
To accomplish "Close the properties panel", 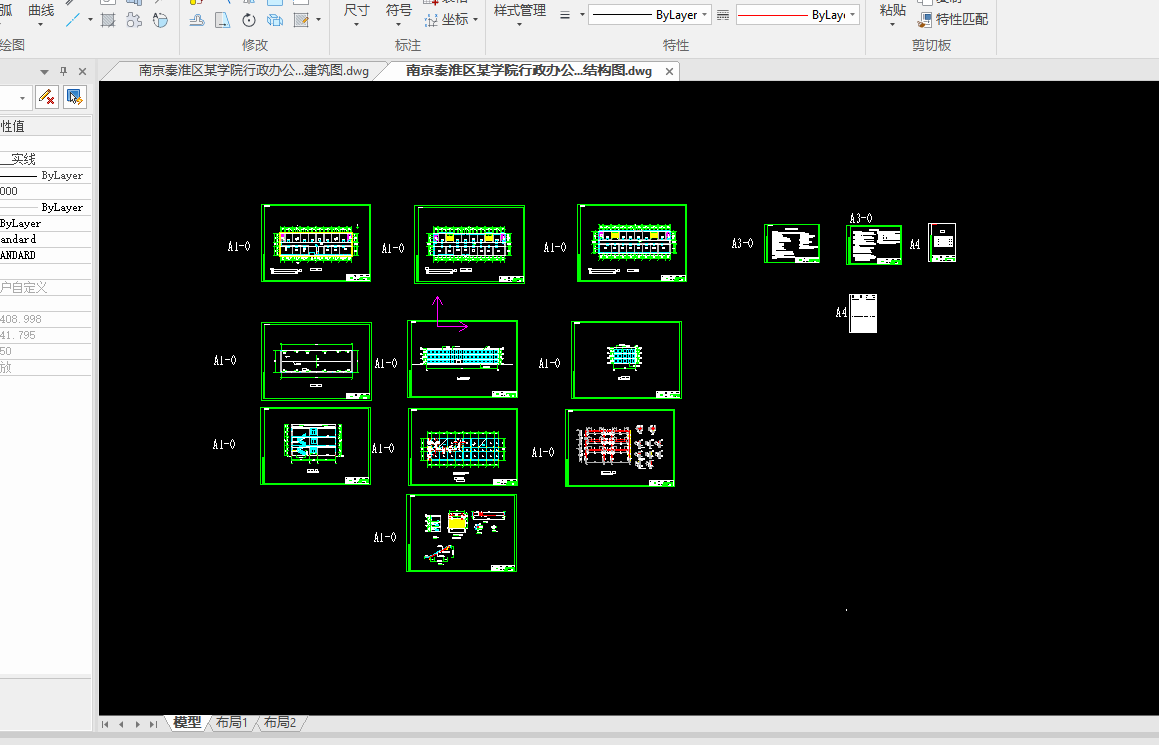I will 82,72.
